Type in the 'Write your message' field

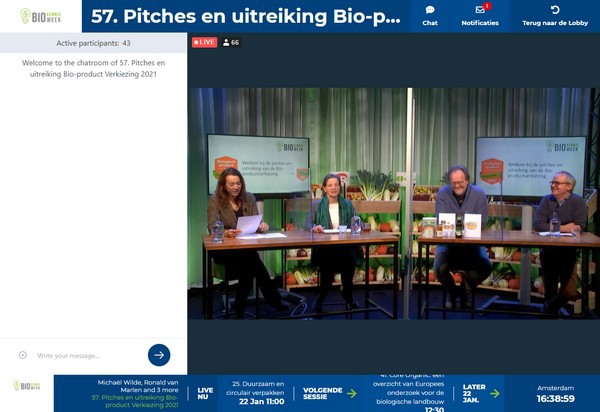click(x=85, y=355)
